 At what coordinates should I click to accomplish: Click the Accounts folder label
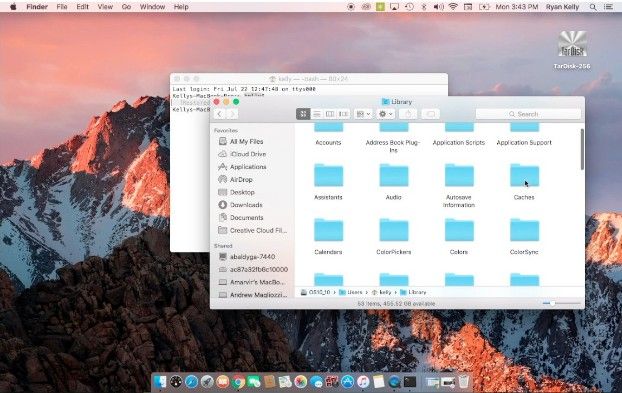click(328, 143)
